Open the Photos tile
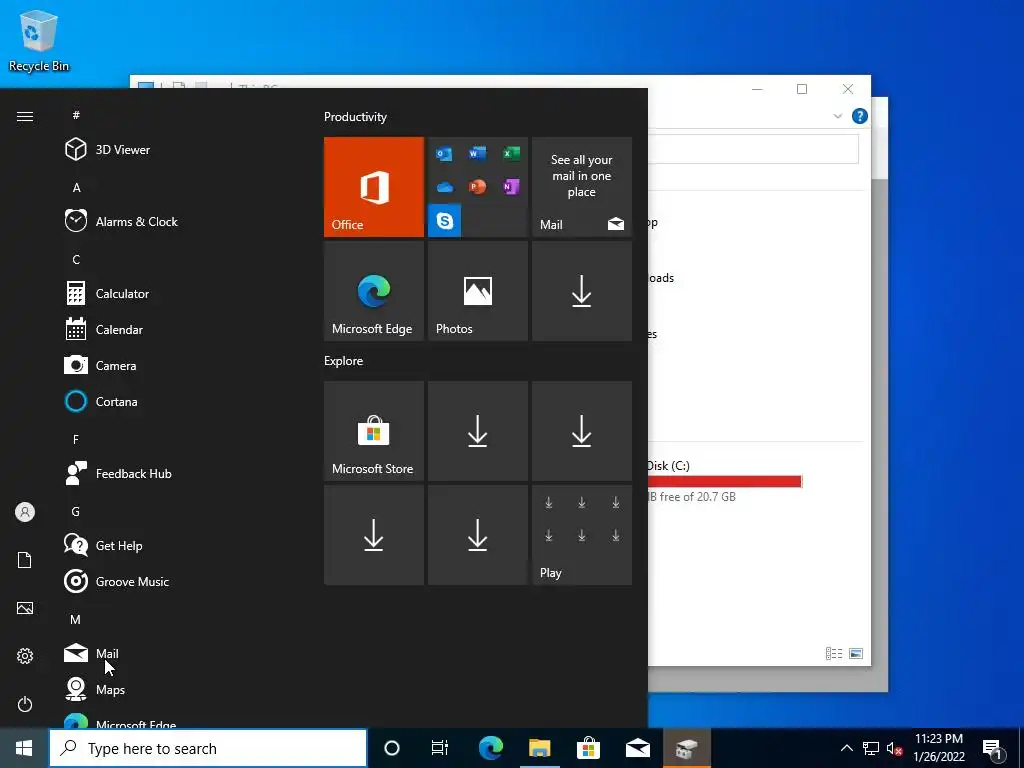 coord(477,291)
